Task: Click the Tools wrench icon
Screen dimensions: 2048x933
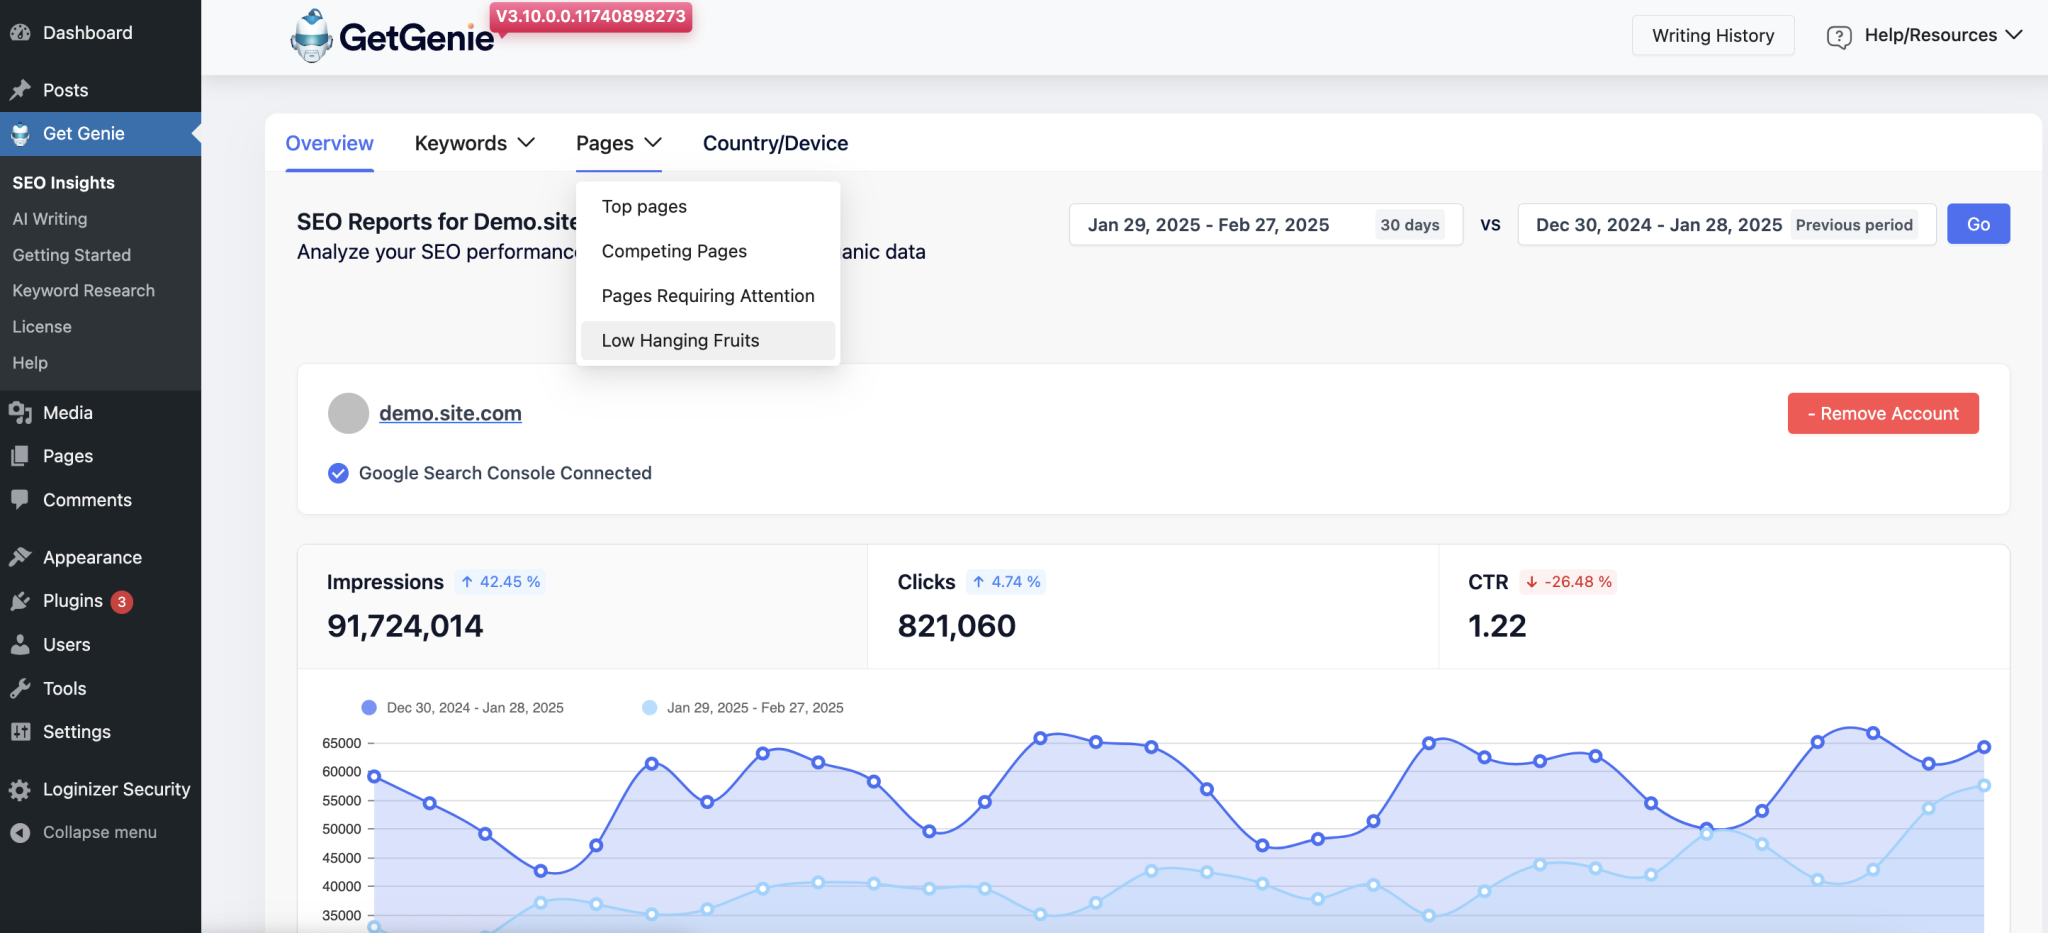Action: 20,688
